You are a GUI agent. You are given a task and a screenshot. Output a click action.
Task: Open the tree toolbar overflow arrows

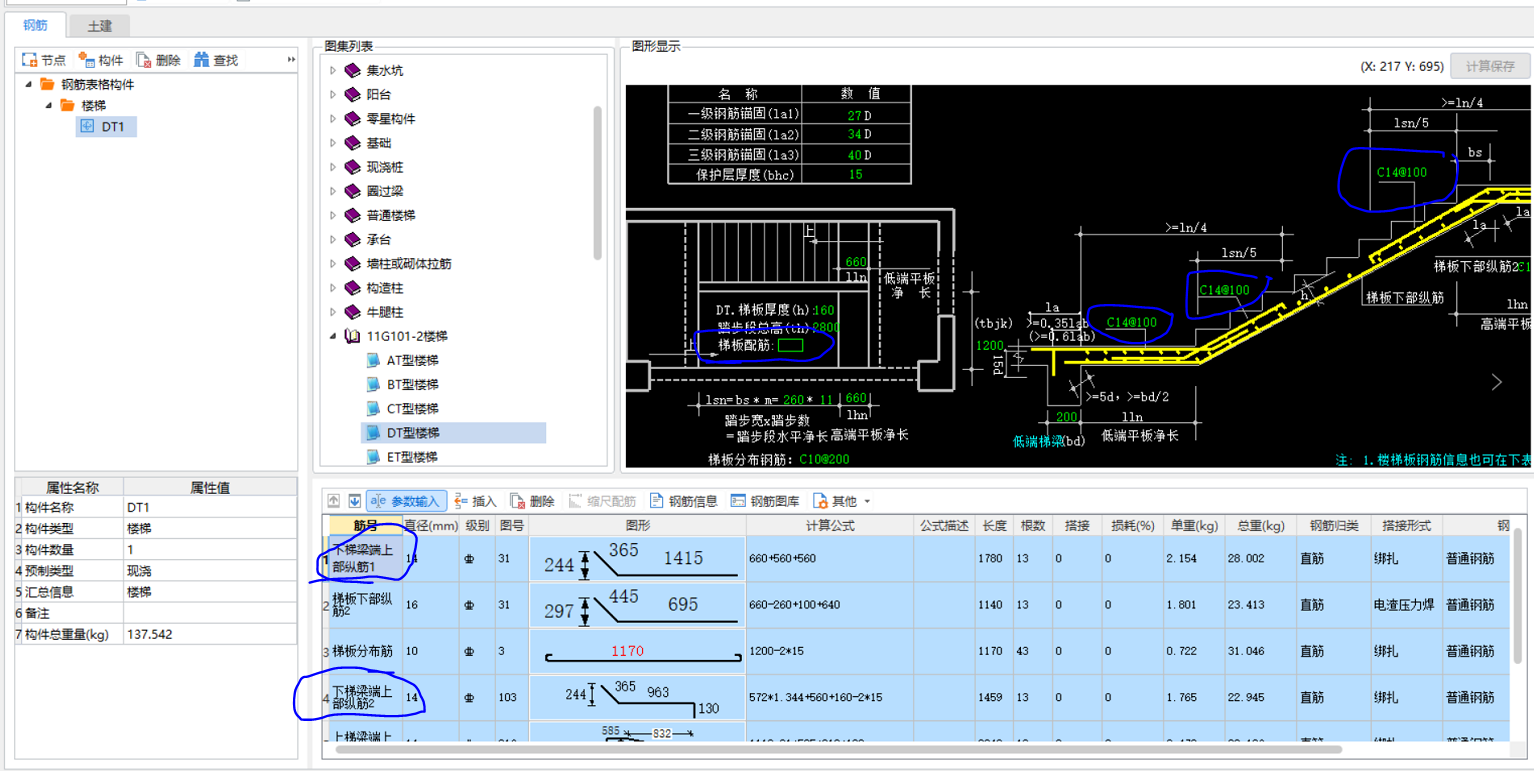pos(291,60)
